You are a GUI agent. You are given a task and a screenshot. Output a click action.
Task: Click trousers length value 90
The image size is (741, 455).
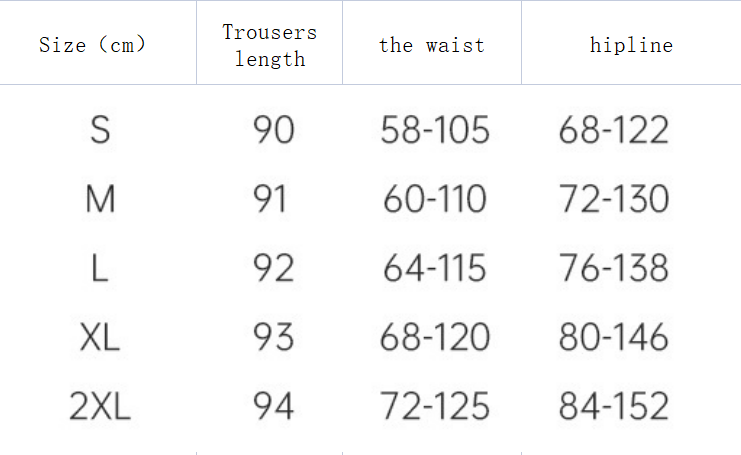tap(273, 130)
